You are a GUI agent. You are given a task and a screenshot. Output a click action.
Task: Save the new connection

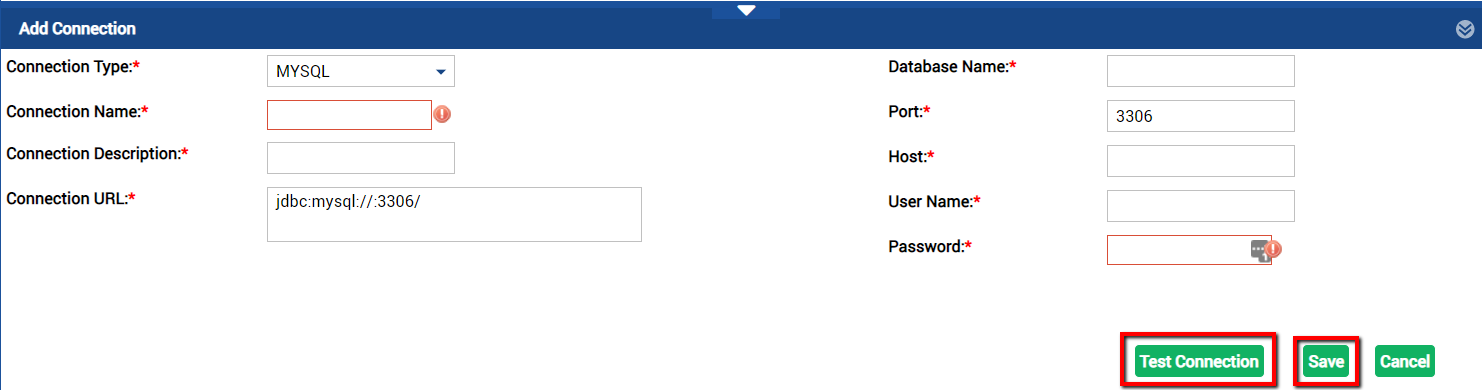(1326, 361)
